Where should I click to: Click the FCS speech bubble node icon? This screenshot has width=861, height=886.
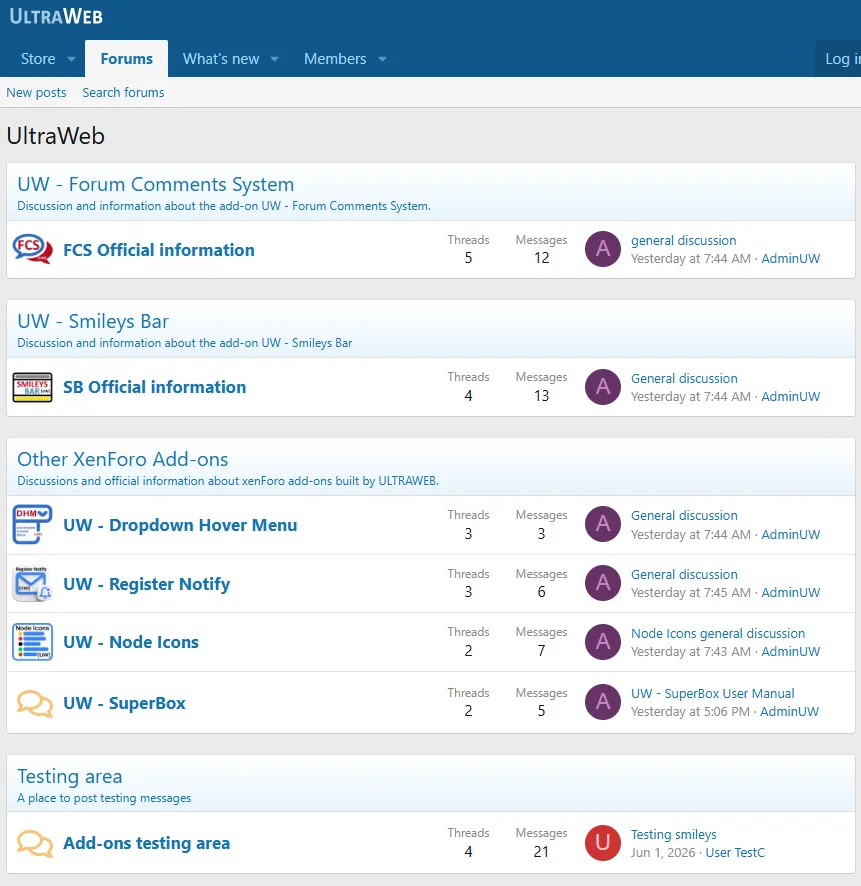[x=33, y=249]
